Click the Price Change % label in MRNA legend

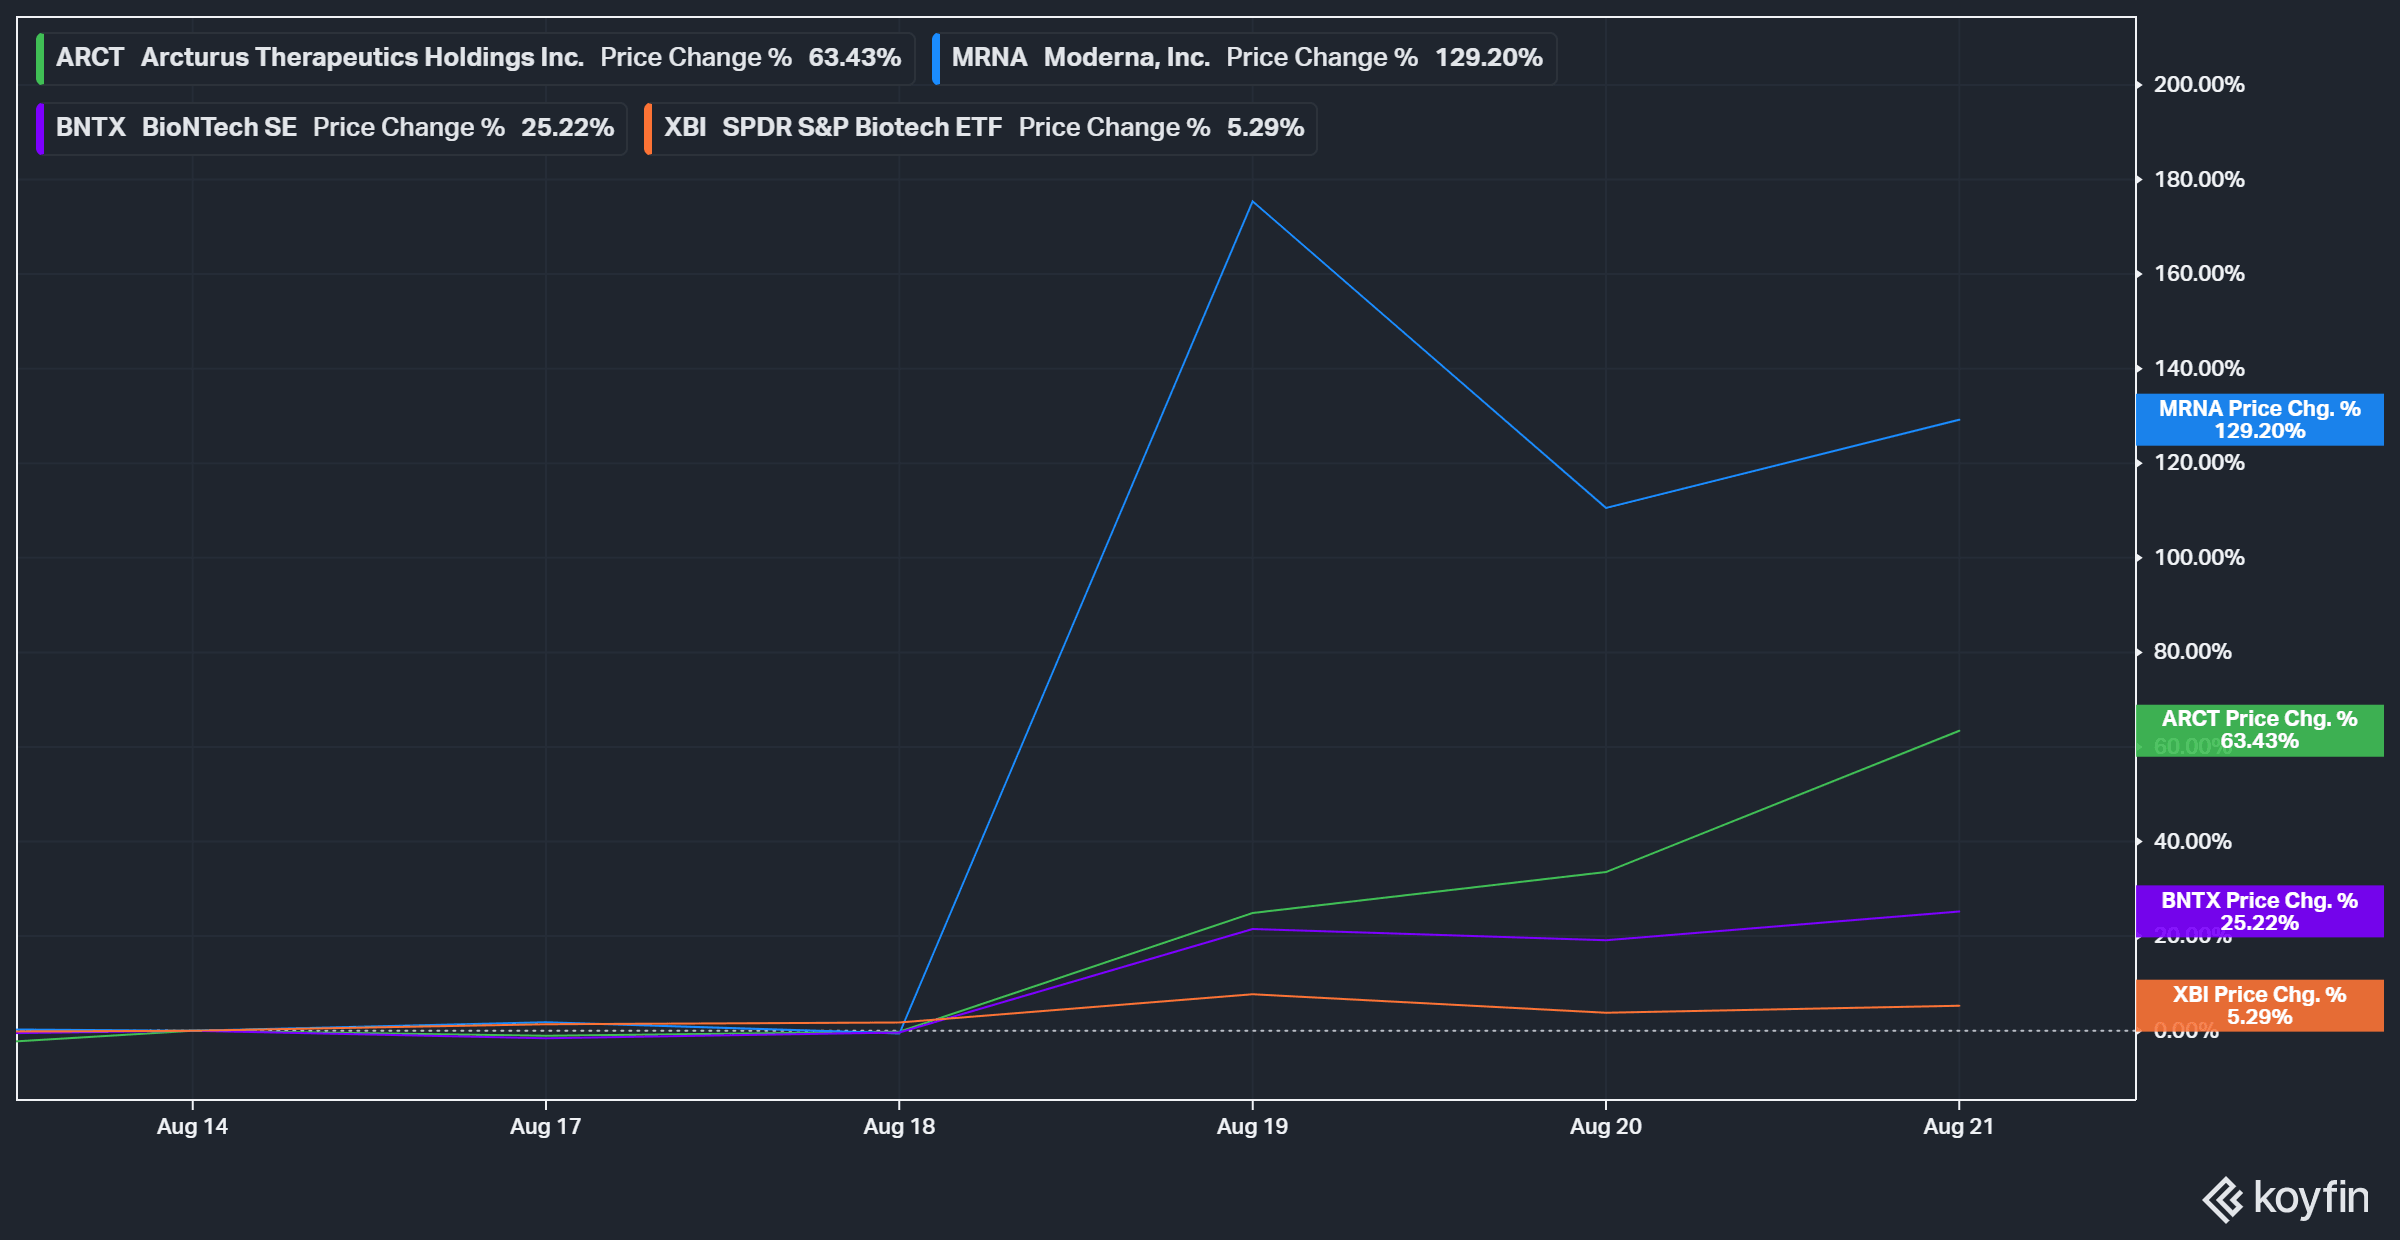click(x=1322, y=58)
